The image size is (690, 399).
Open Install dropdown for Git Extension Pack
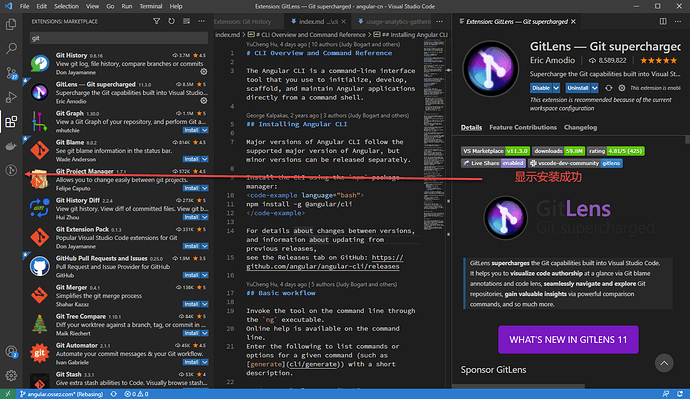point(205,246)
